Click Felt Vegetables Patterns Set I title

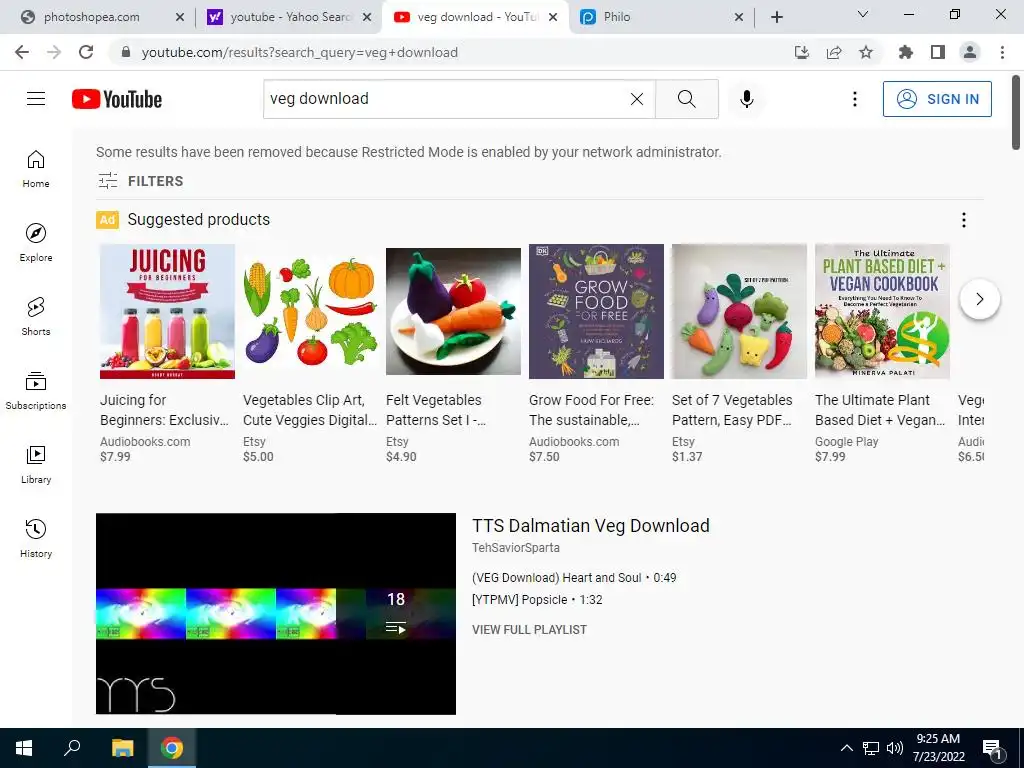coord(436,410)
